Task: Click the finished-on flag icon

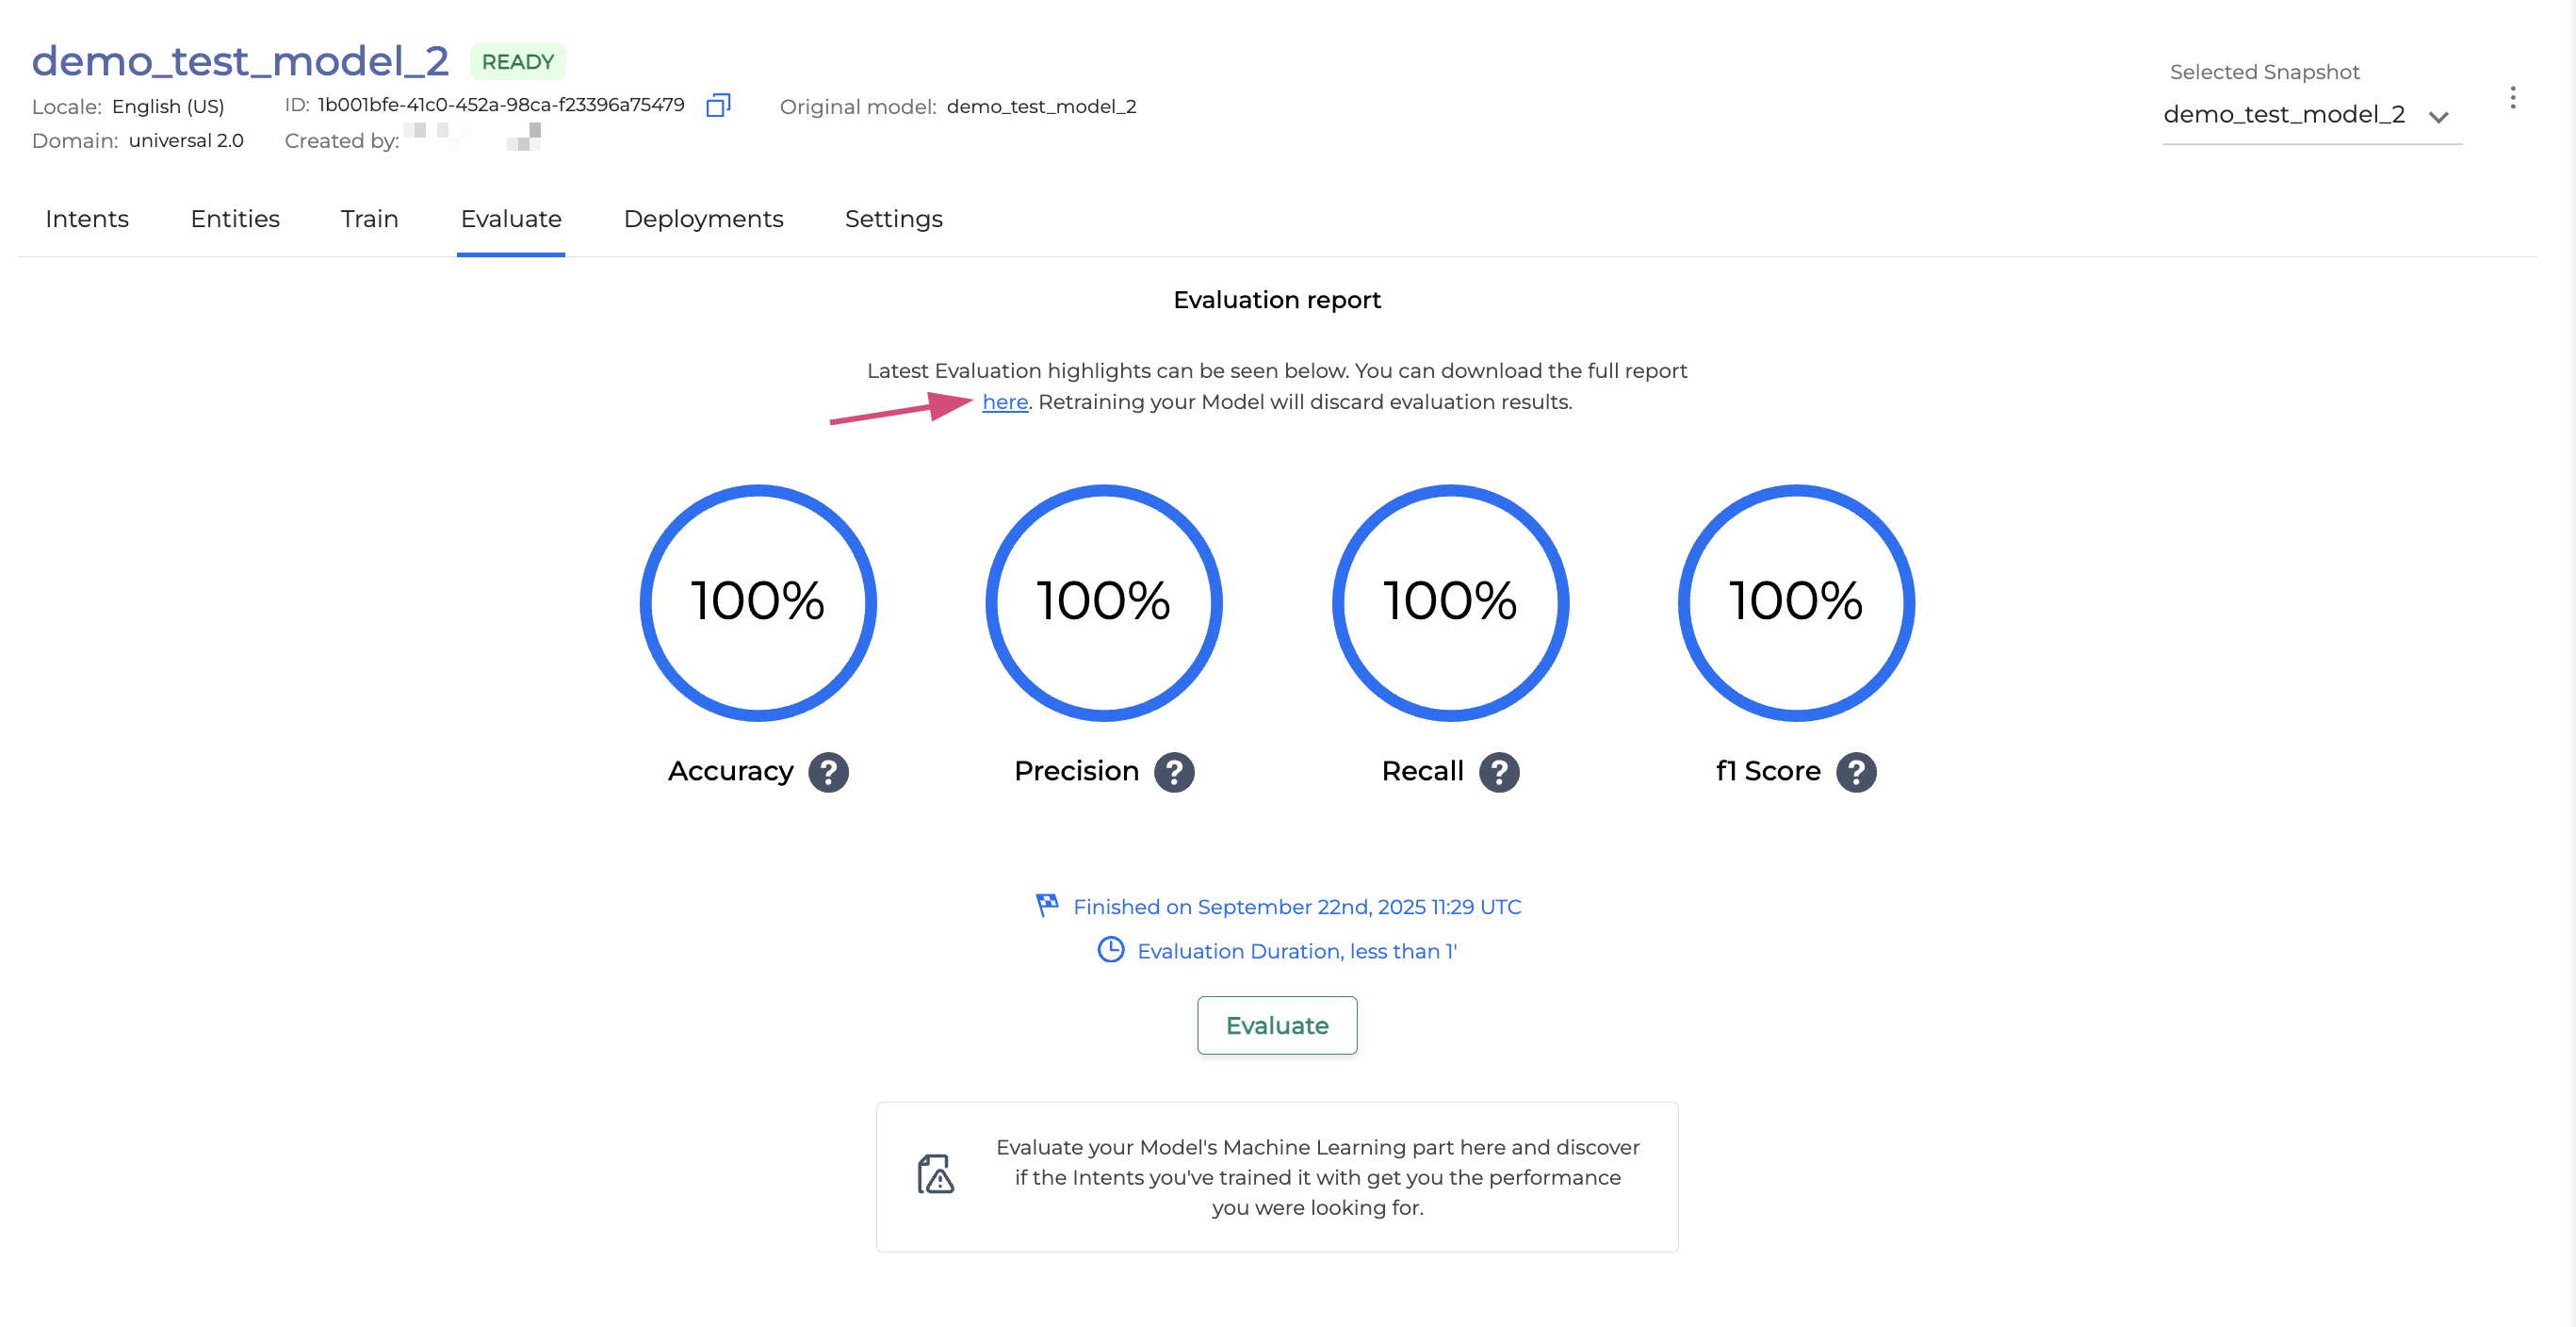Action: coord(1047,905)
